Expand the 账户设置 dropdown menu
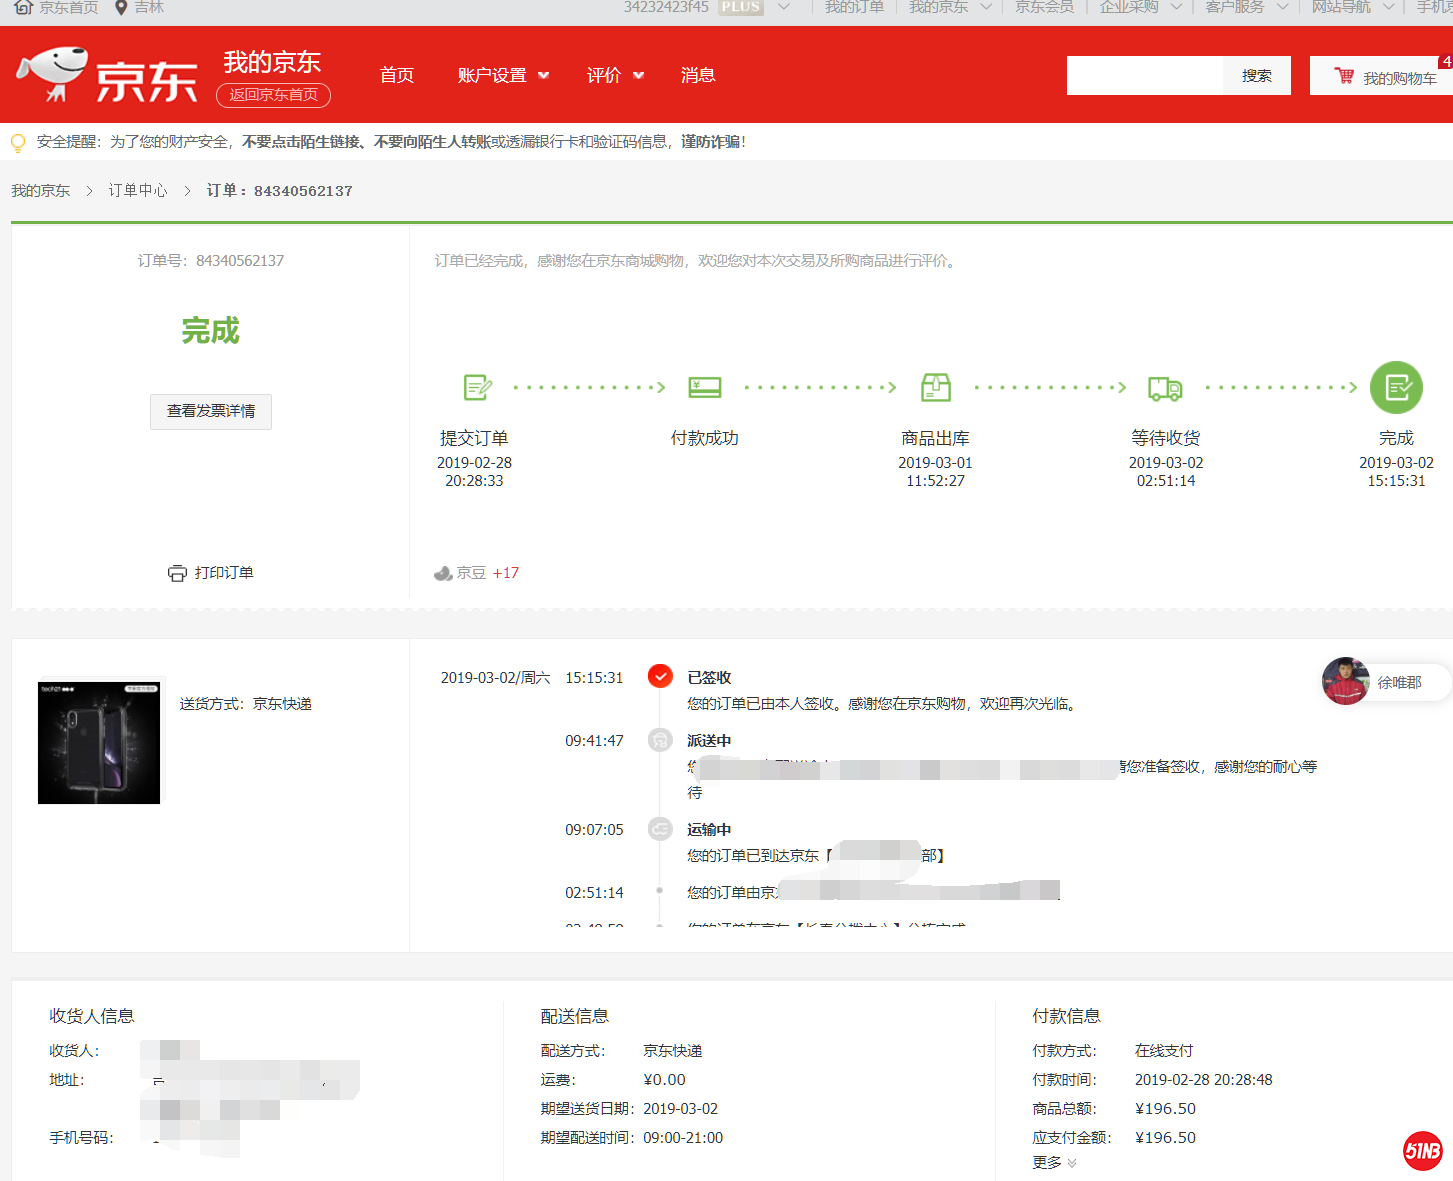 point(503,75)
